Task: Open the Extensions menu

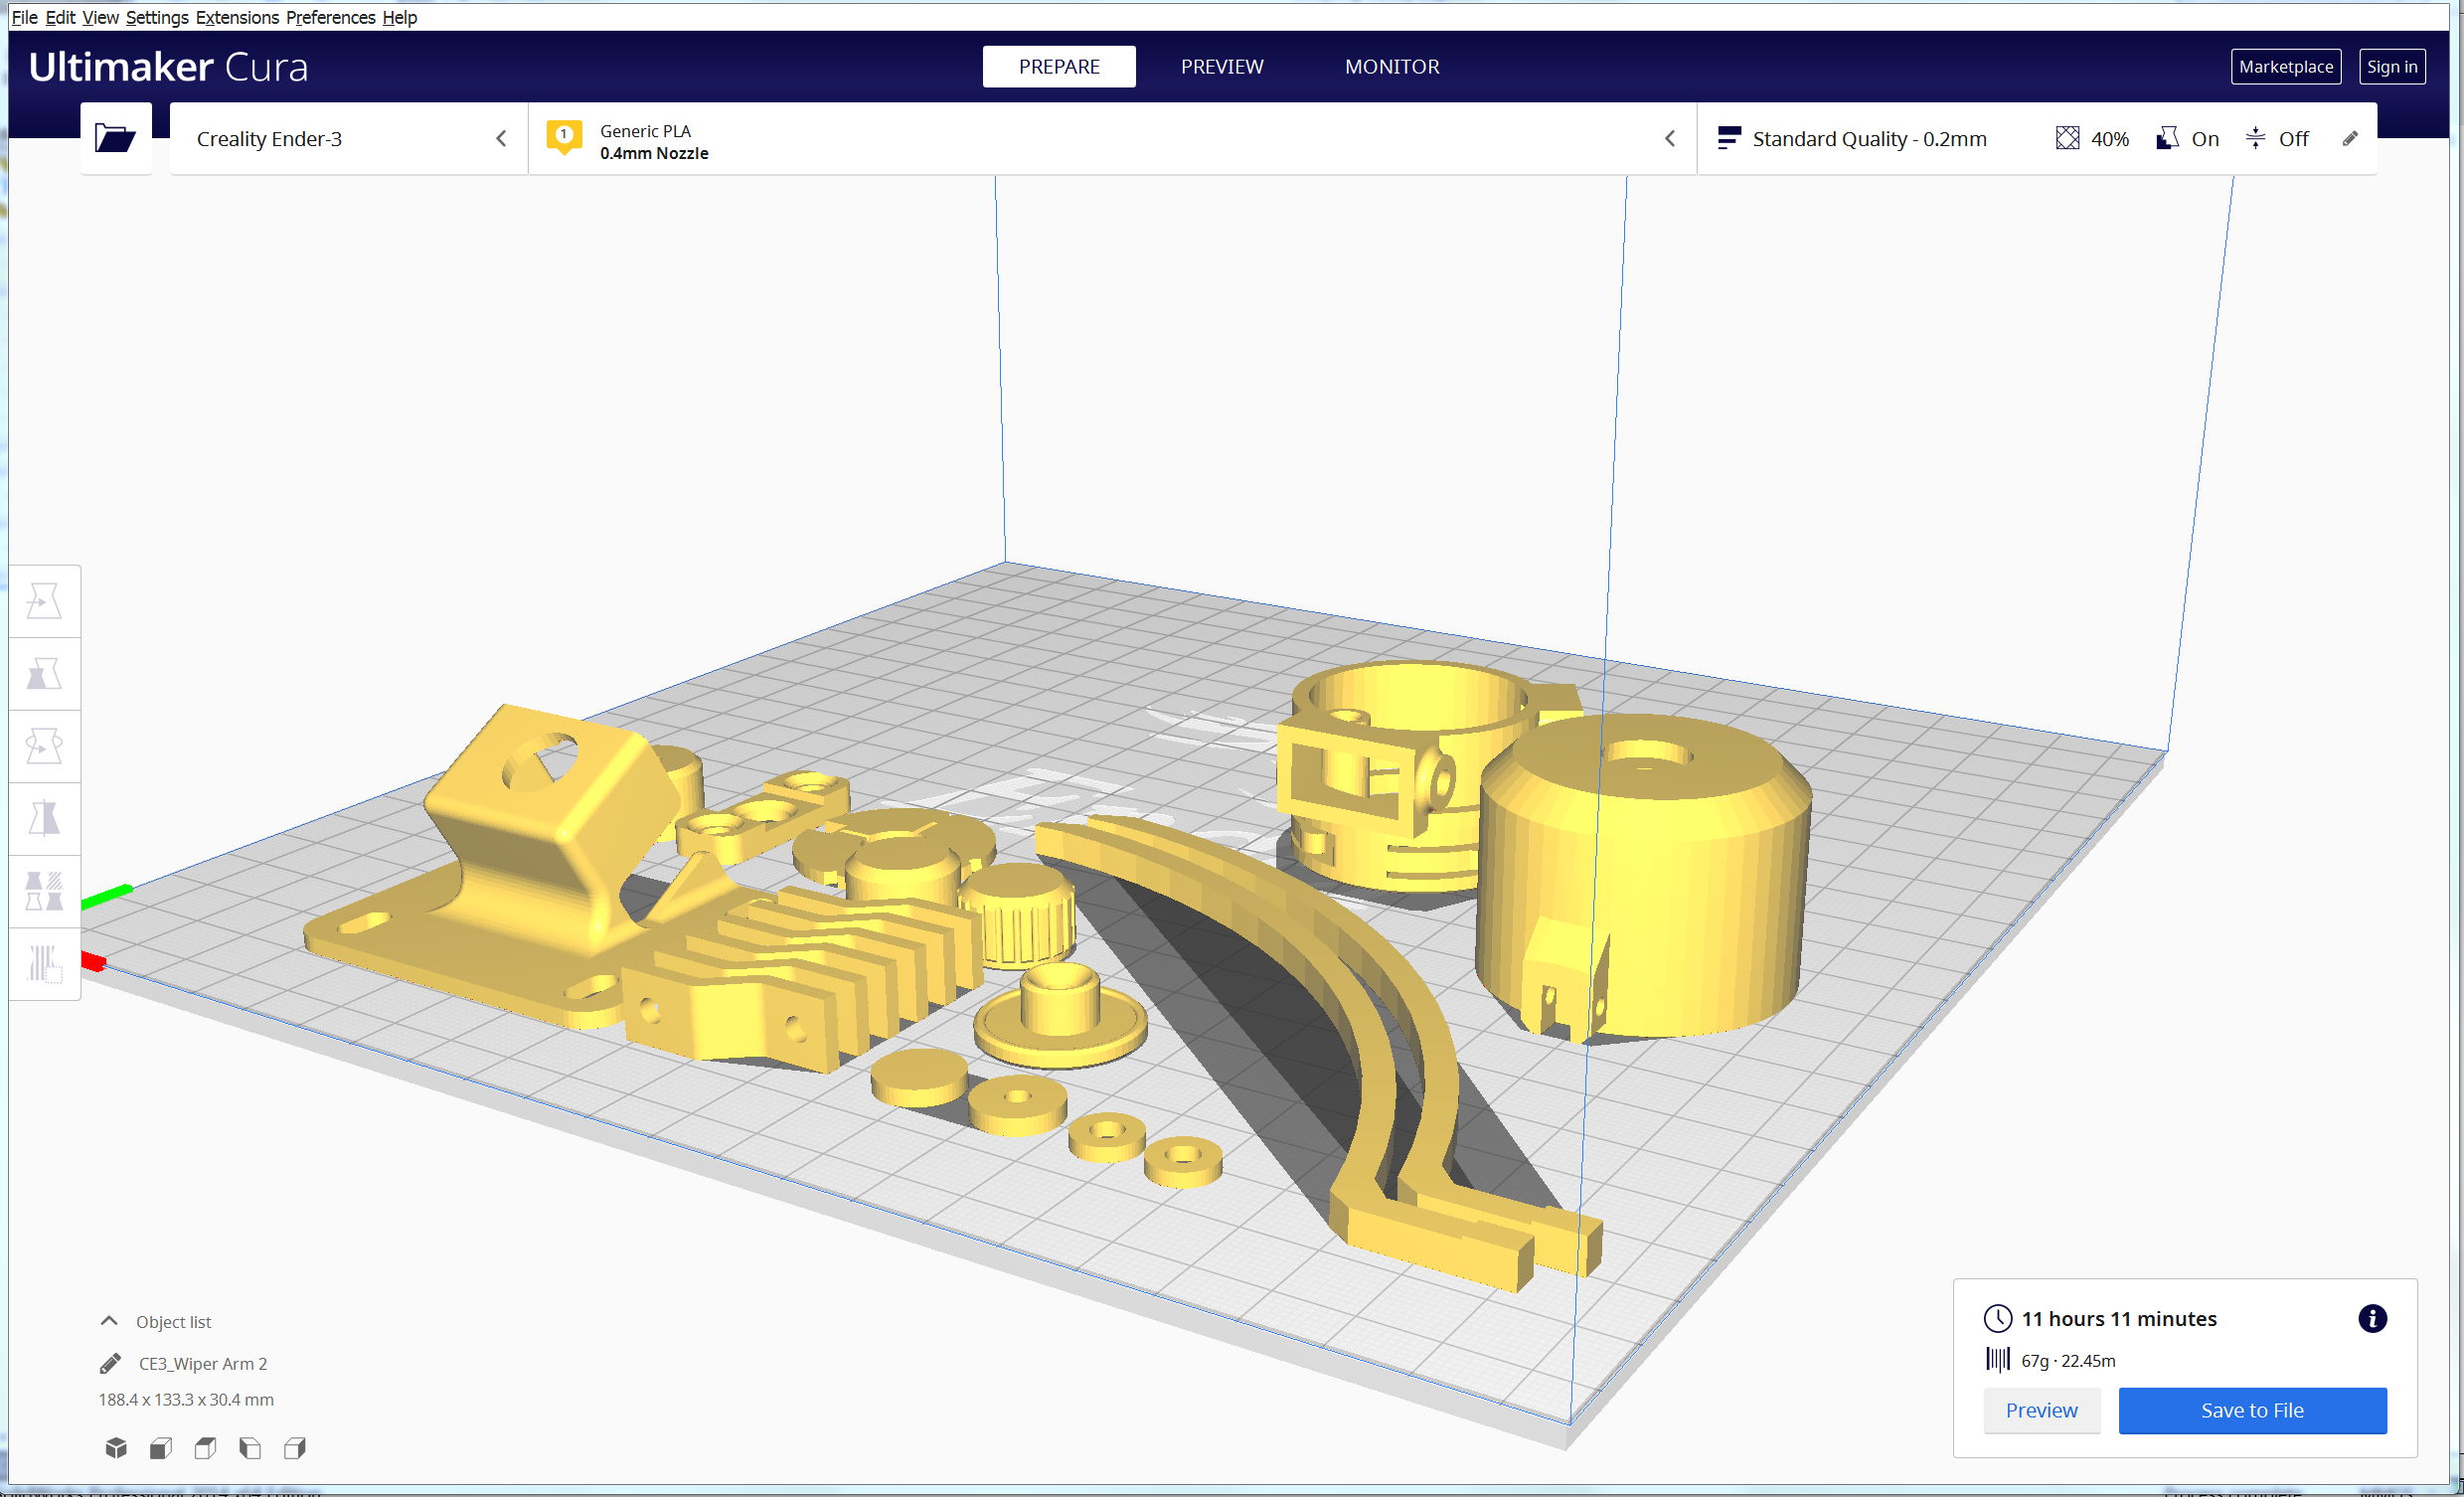Action: click(237, 17)
